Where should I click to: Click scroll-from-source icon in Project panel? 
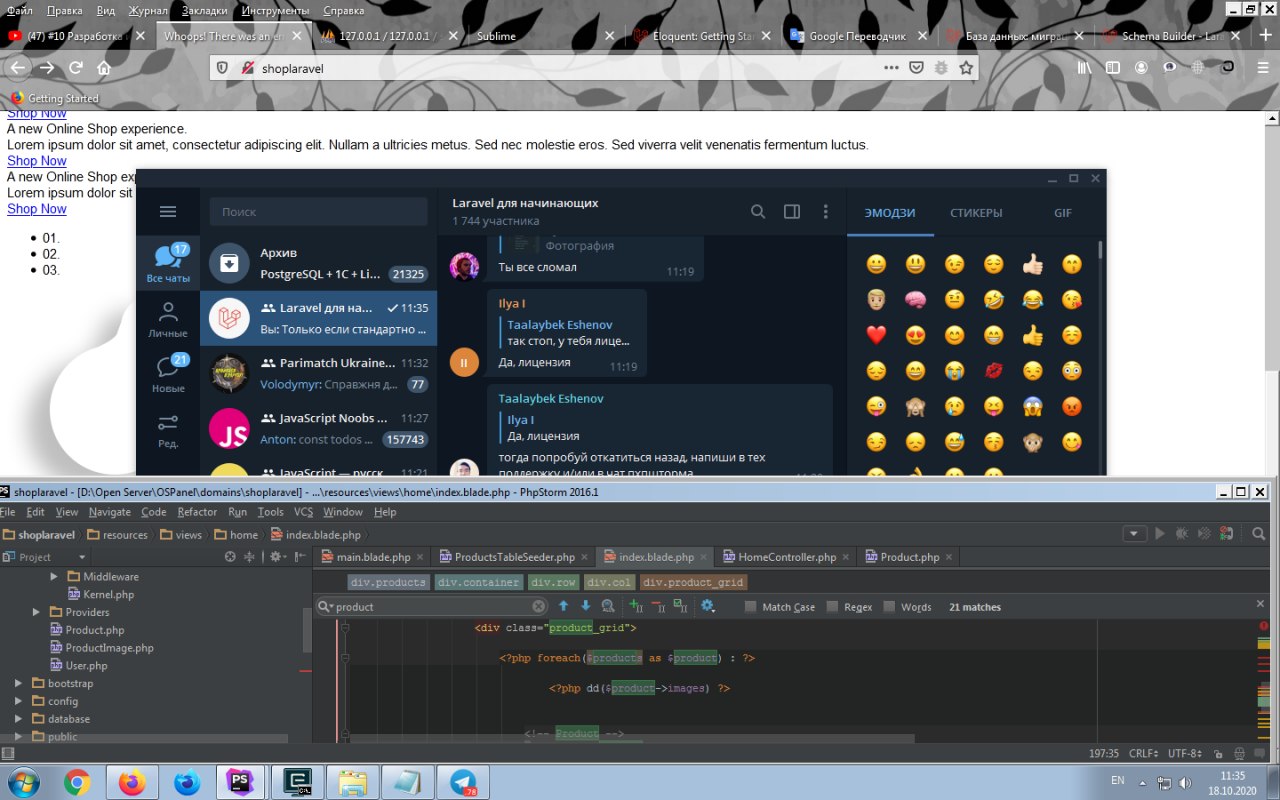tap(230, 557)
